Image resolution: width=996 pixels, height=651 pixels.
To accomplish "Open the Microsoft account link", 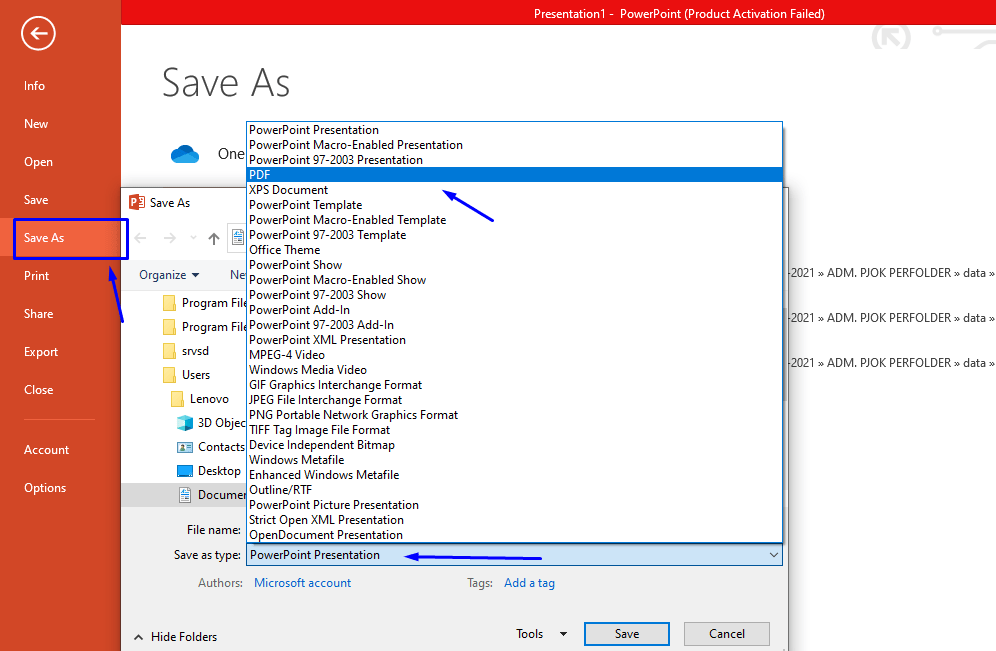I will (302, 582).
